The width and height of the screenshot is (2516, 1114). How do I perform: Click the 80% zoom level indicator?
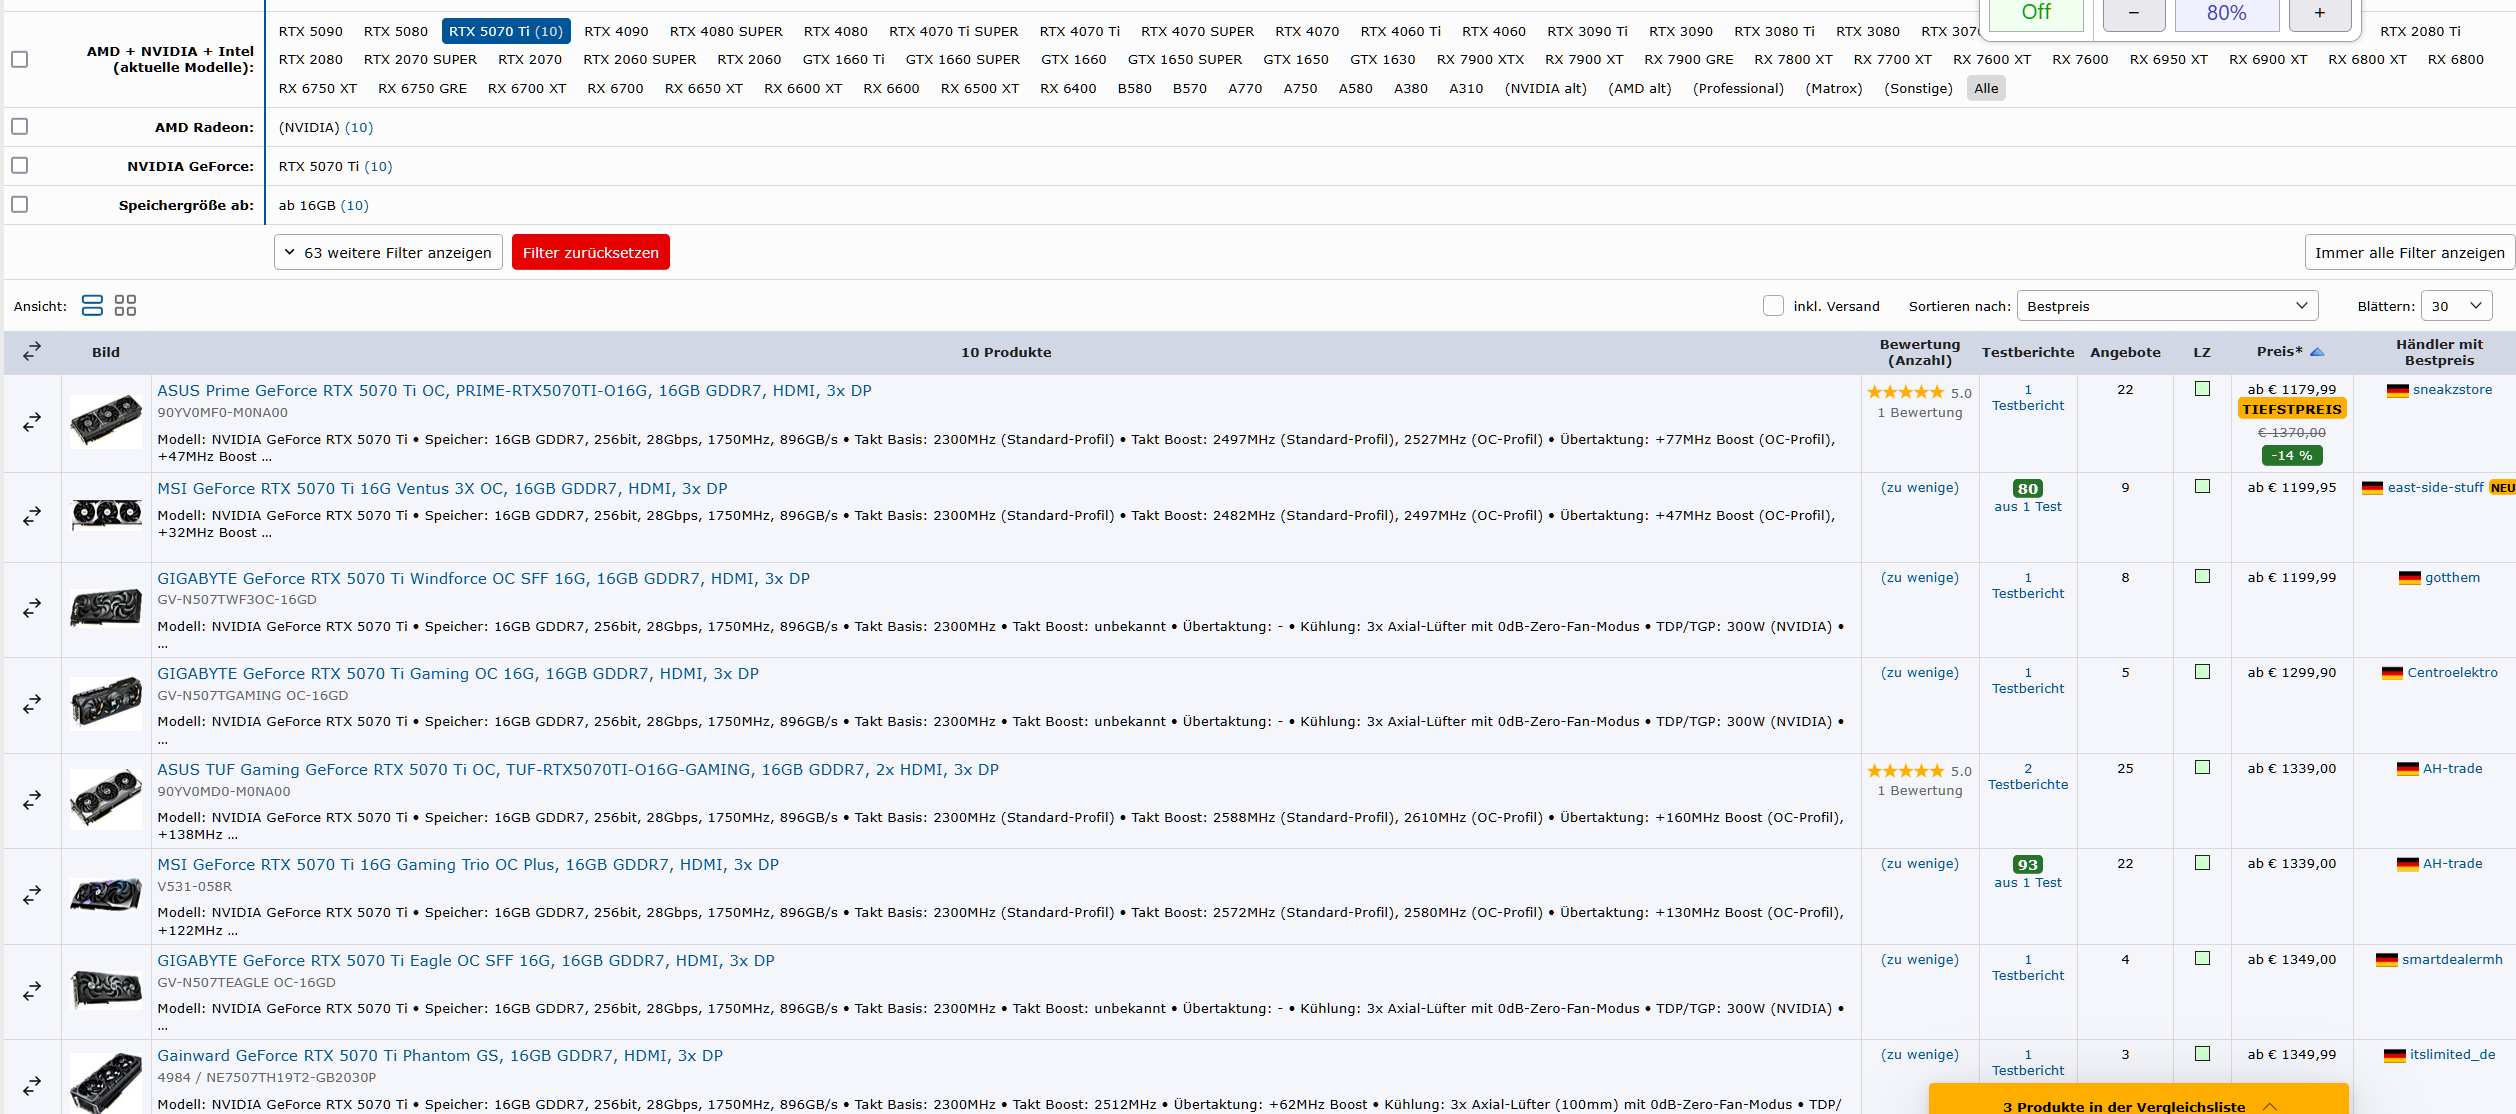point(2226,13)
